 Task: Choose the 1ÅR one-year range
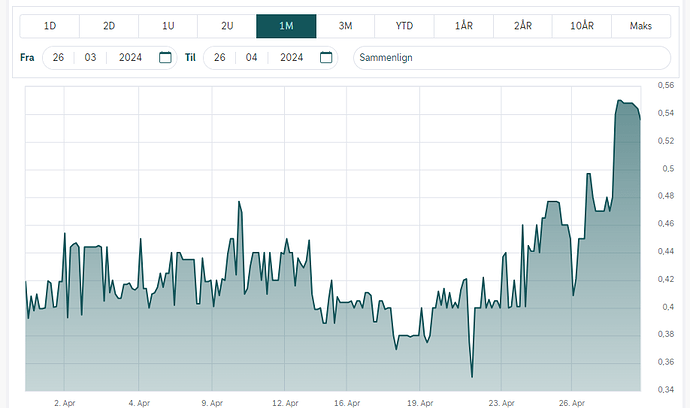(463, 26)
